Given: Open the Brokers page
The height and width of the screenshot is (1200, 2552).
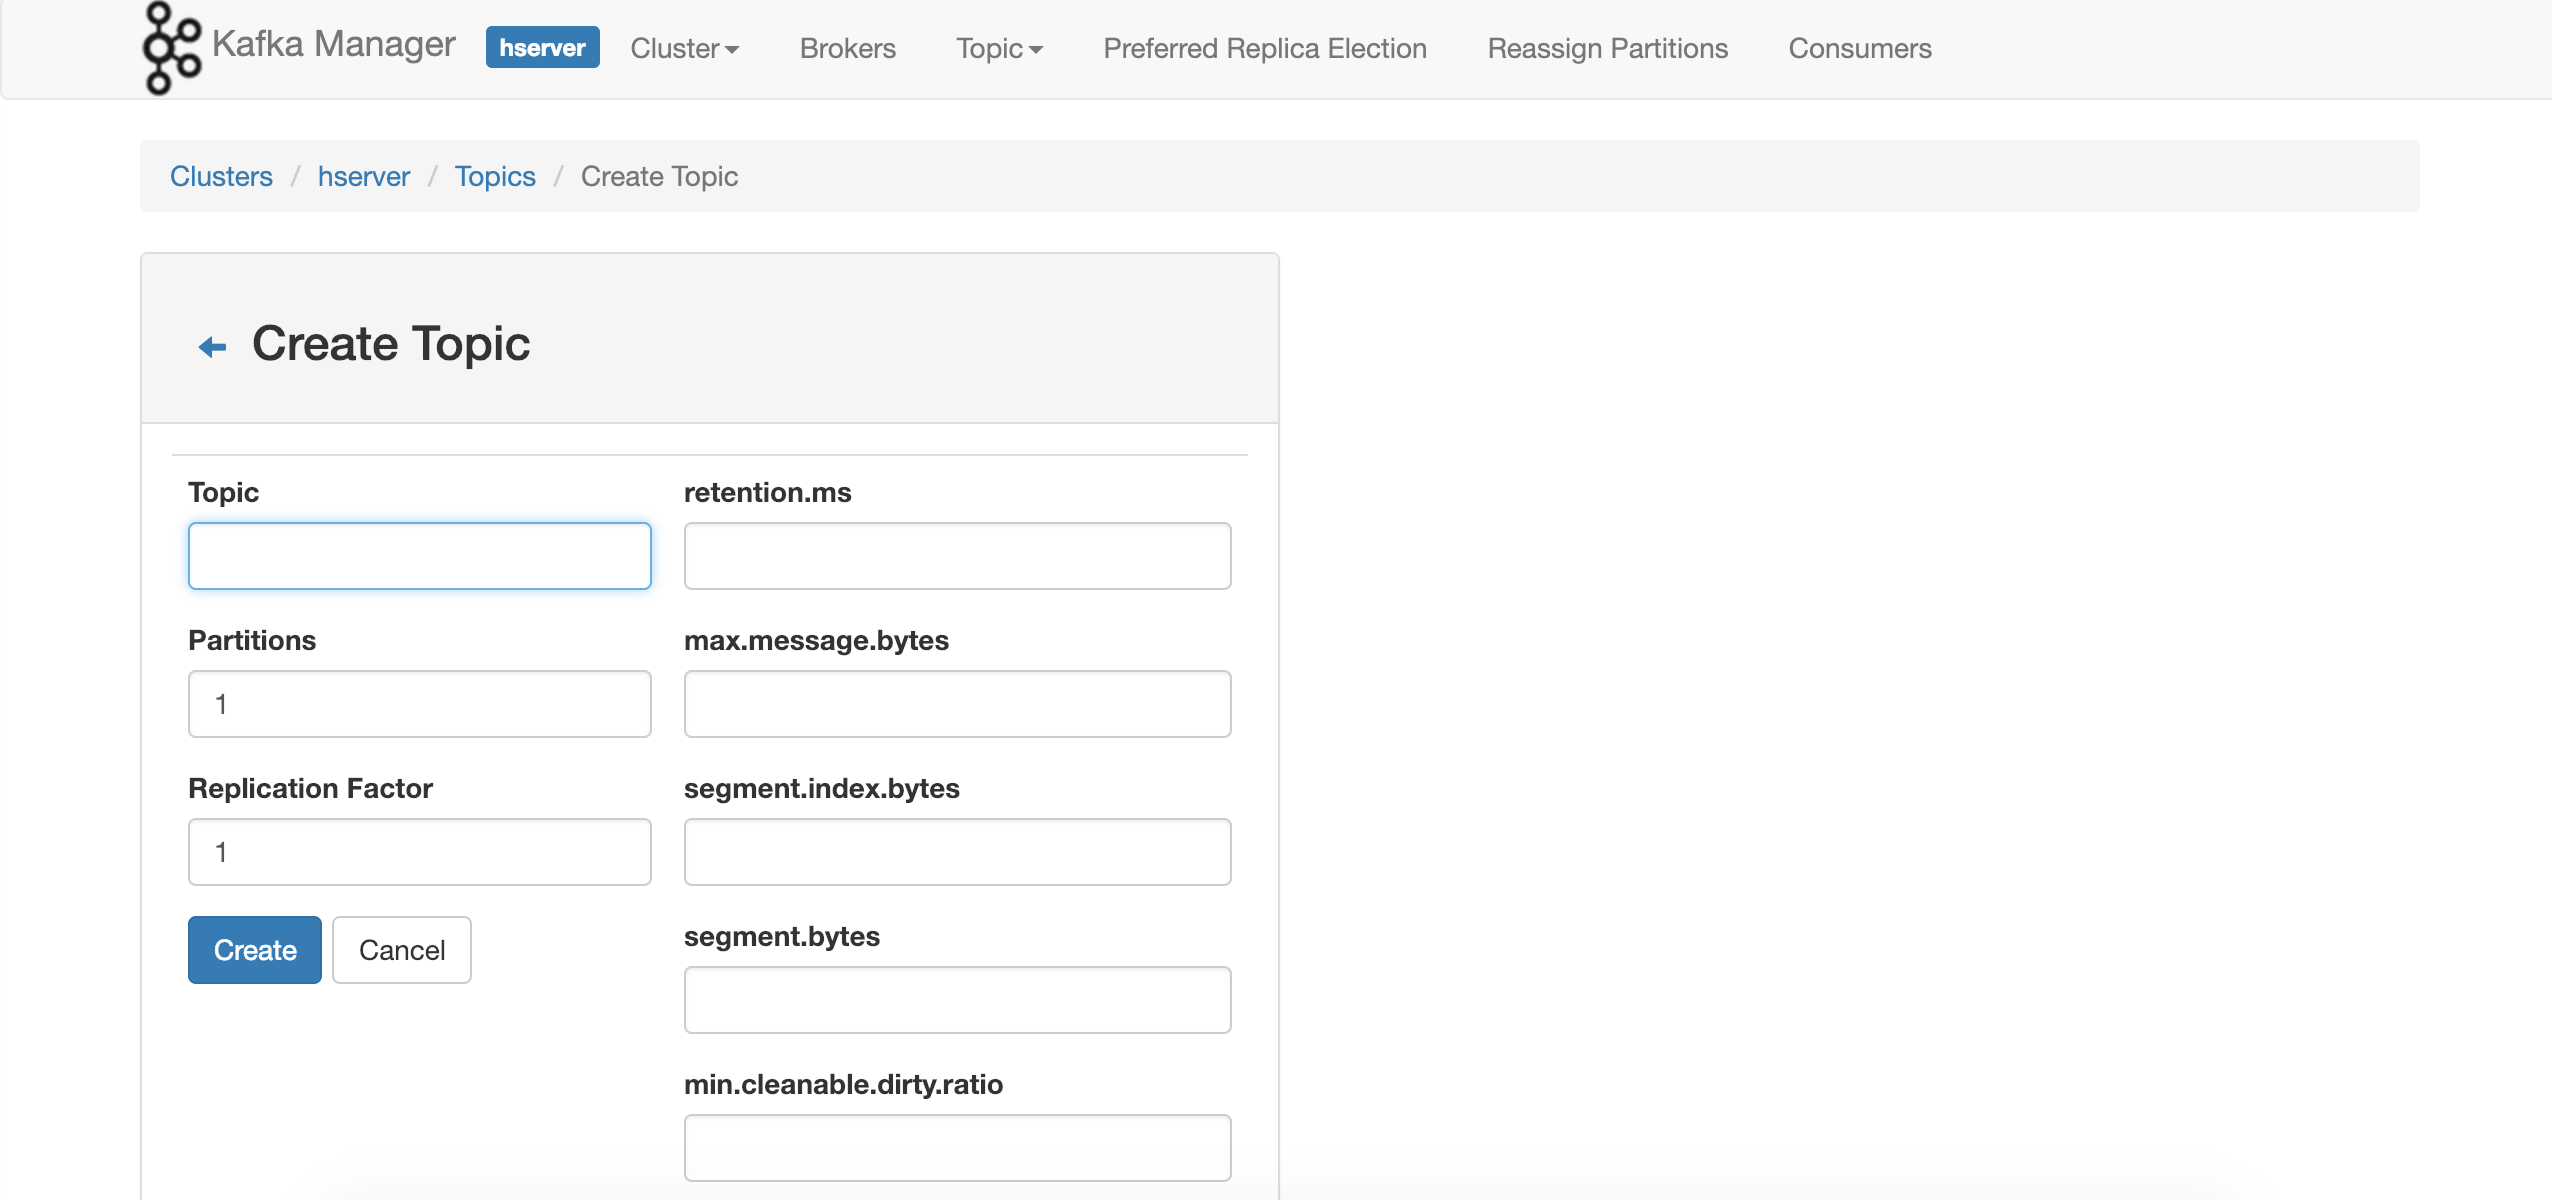Looking at the screenshot, I should point(847,48).
